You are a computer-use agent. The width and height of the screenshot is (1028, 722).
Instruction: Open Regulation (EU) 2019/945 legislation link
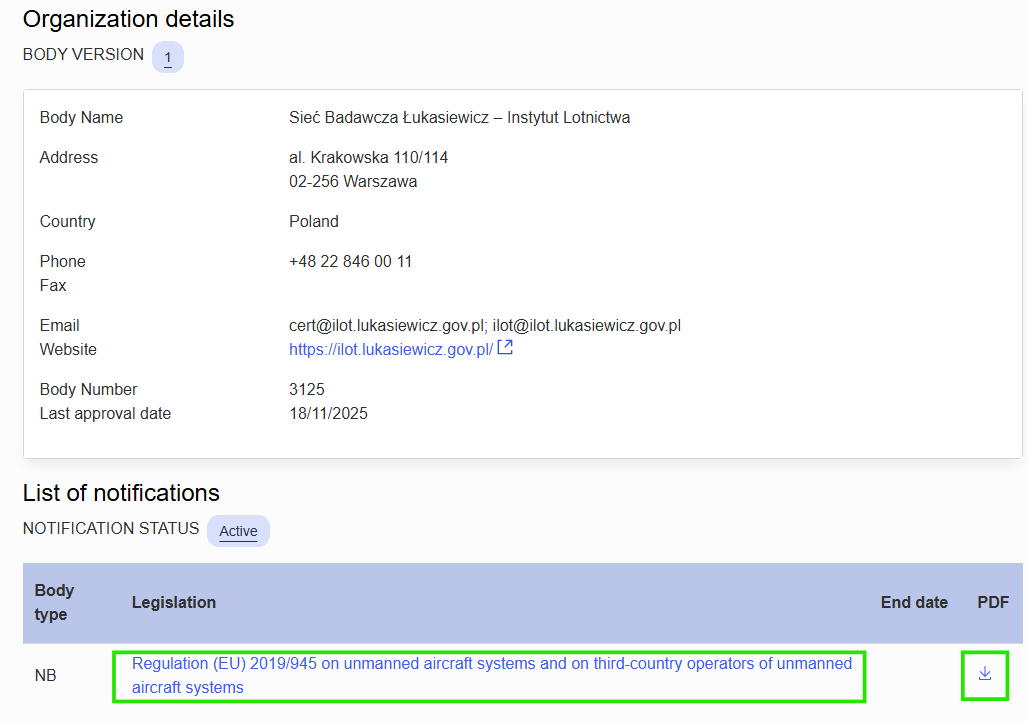(x=491, y=675)
